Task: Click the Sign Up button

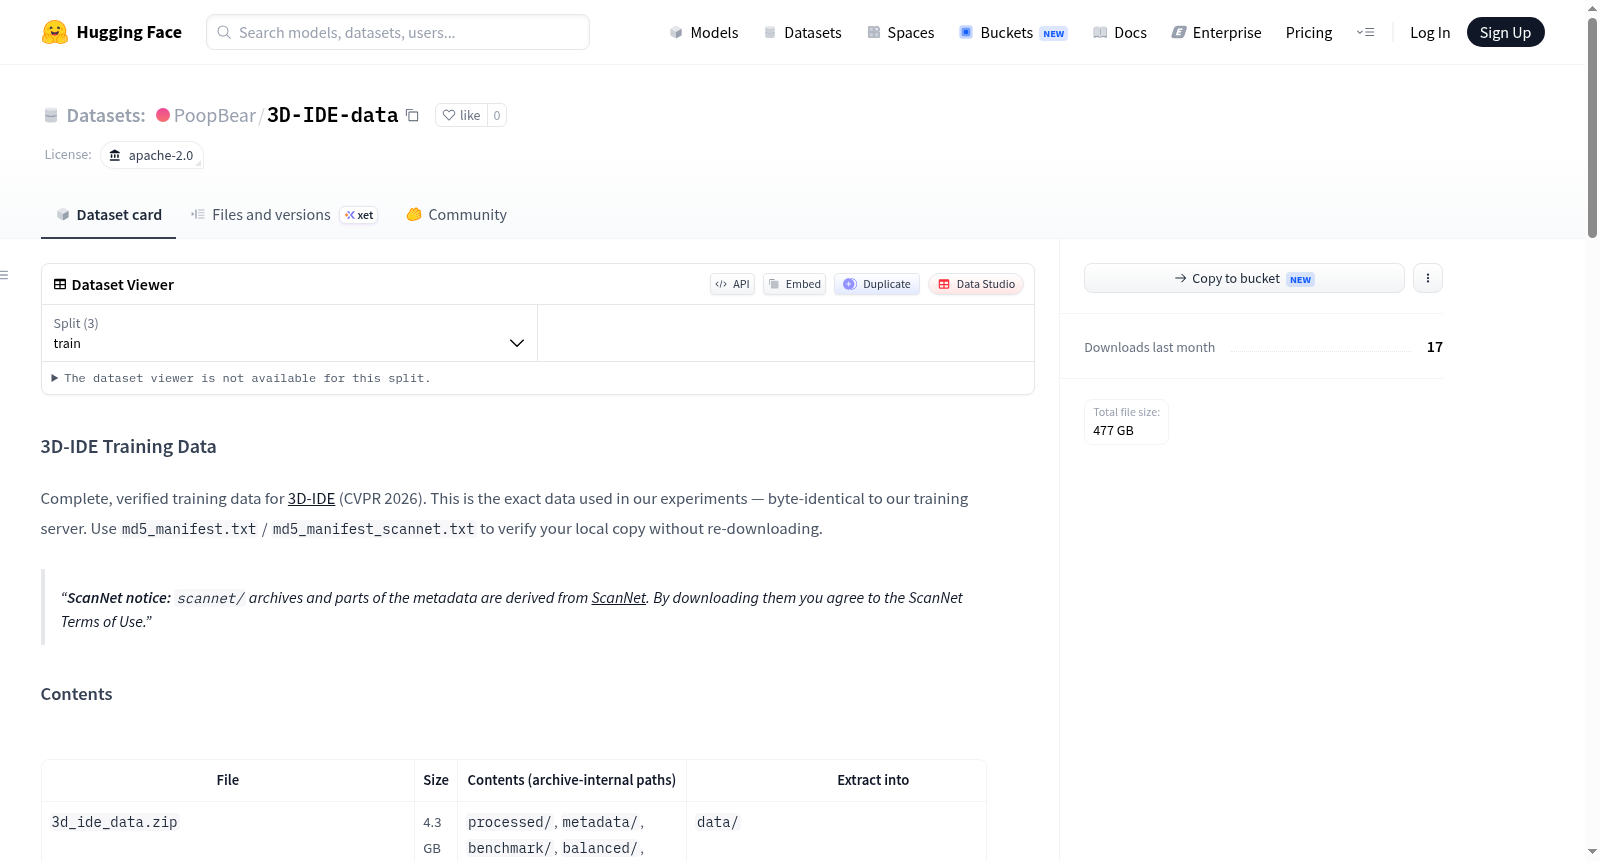Action: tap(1505, 32)
